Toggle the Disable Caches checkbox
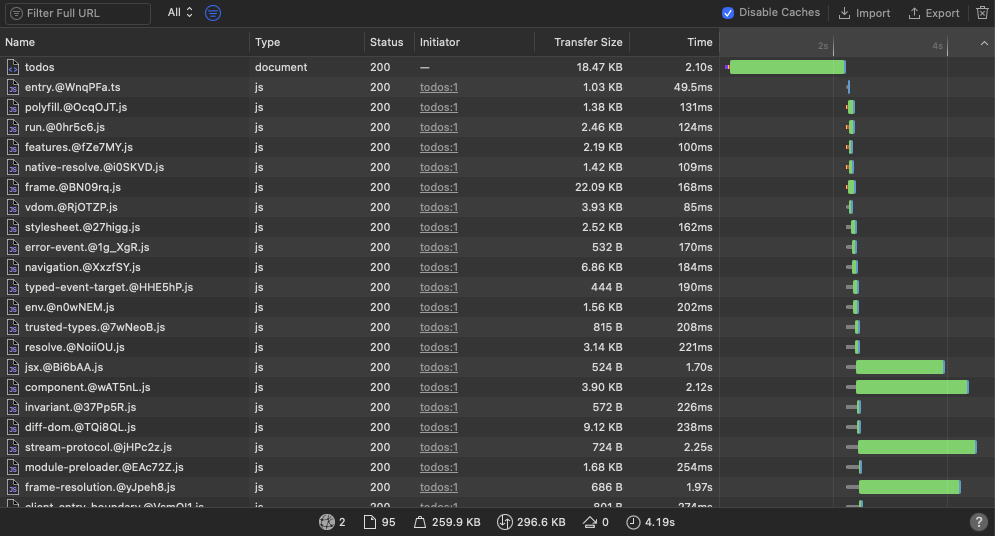 [728, 13]
